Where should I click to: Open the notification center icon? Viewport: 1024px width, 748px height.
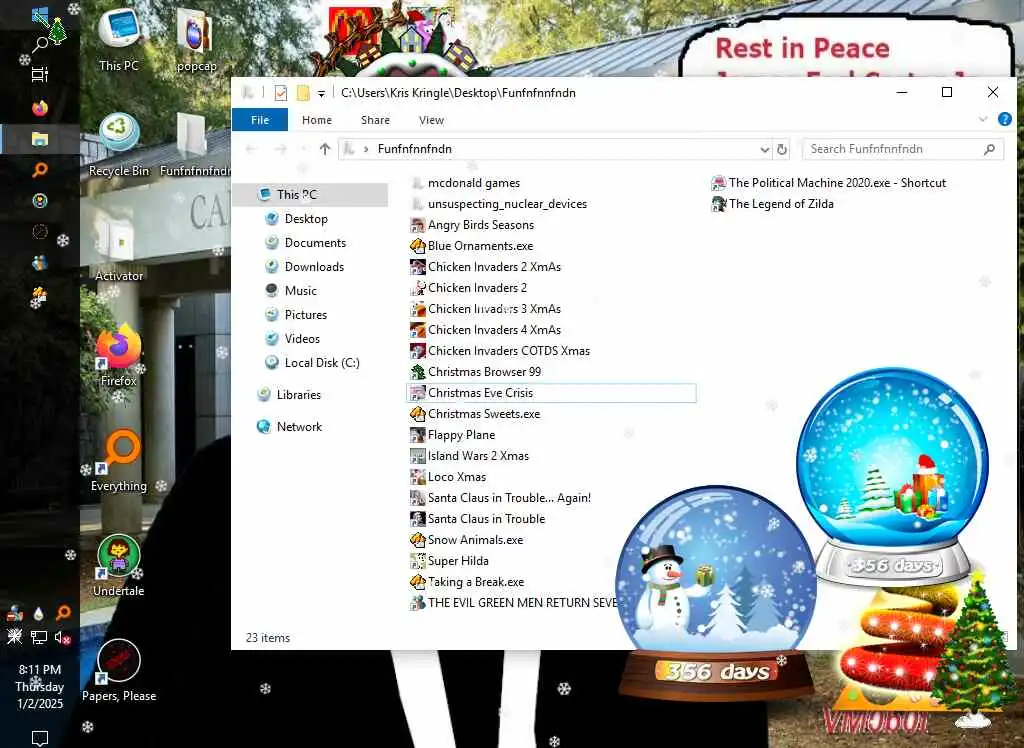(x=40, y=738)
